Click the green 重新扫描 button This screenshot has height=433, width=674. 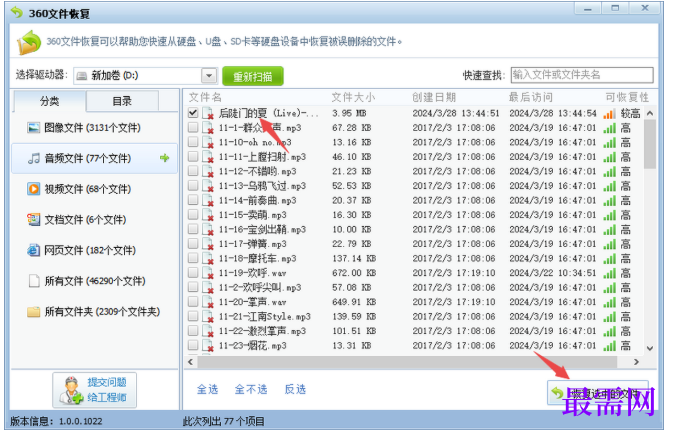253,77
